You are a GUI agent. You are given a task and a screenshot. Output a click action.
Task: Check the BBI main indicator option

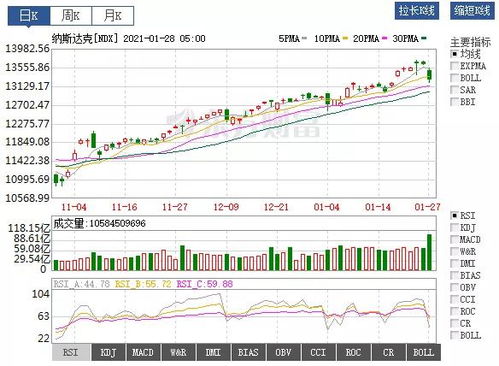454,102
